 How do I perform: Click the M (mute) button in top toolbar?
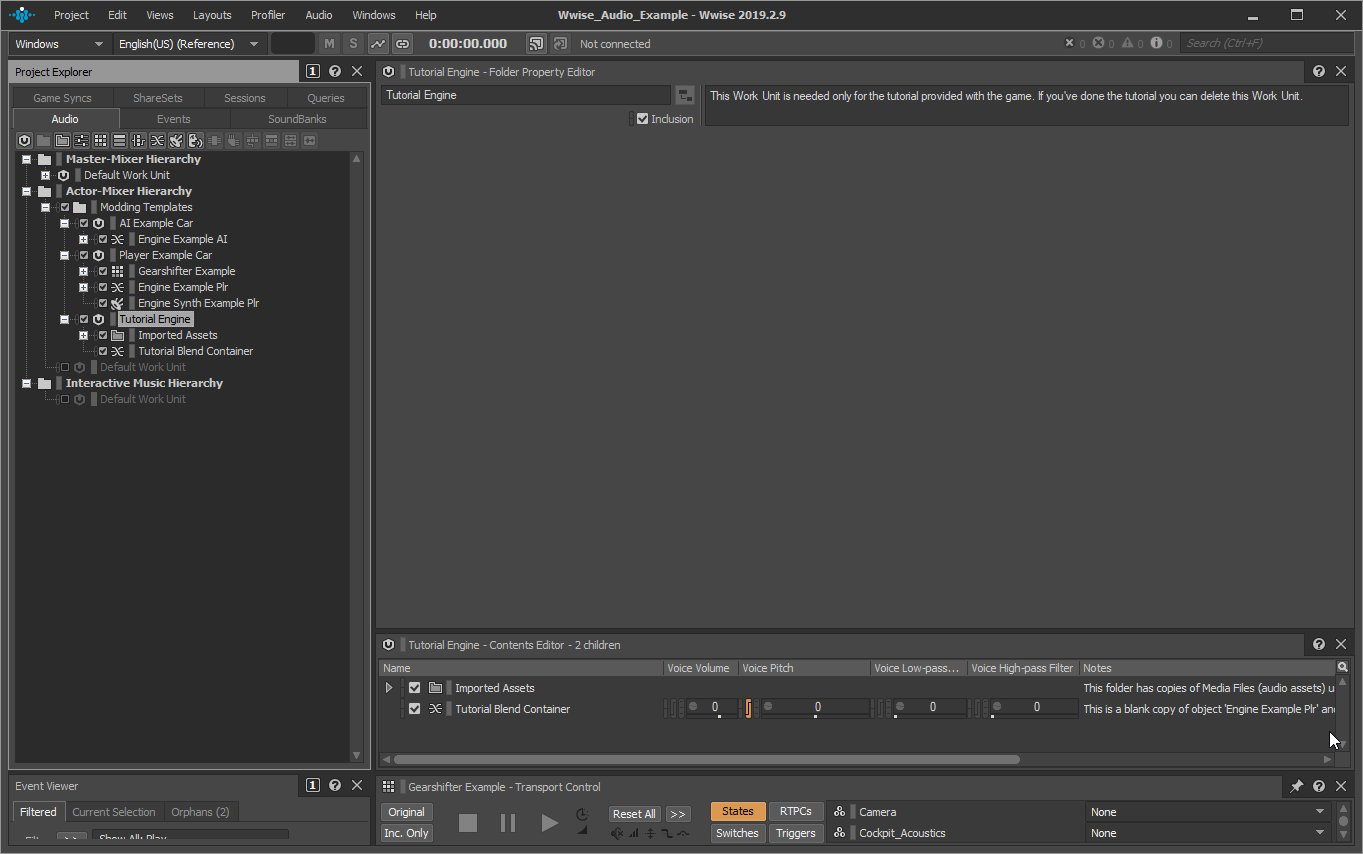point(329,43)
